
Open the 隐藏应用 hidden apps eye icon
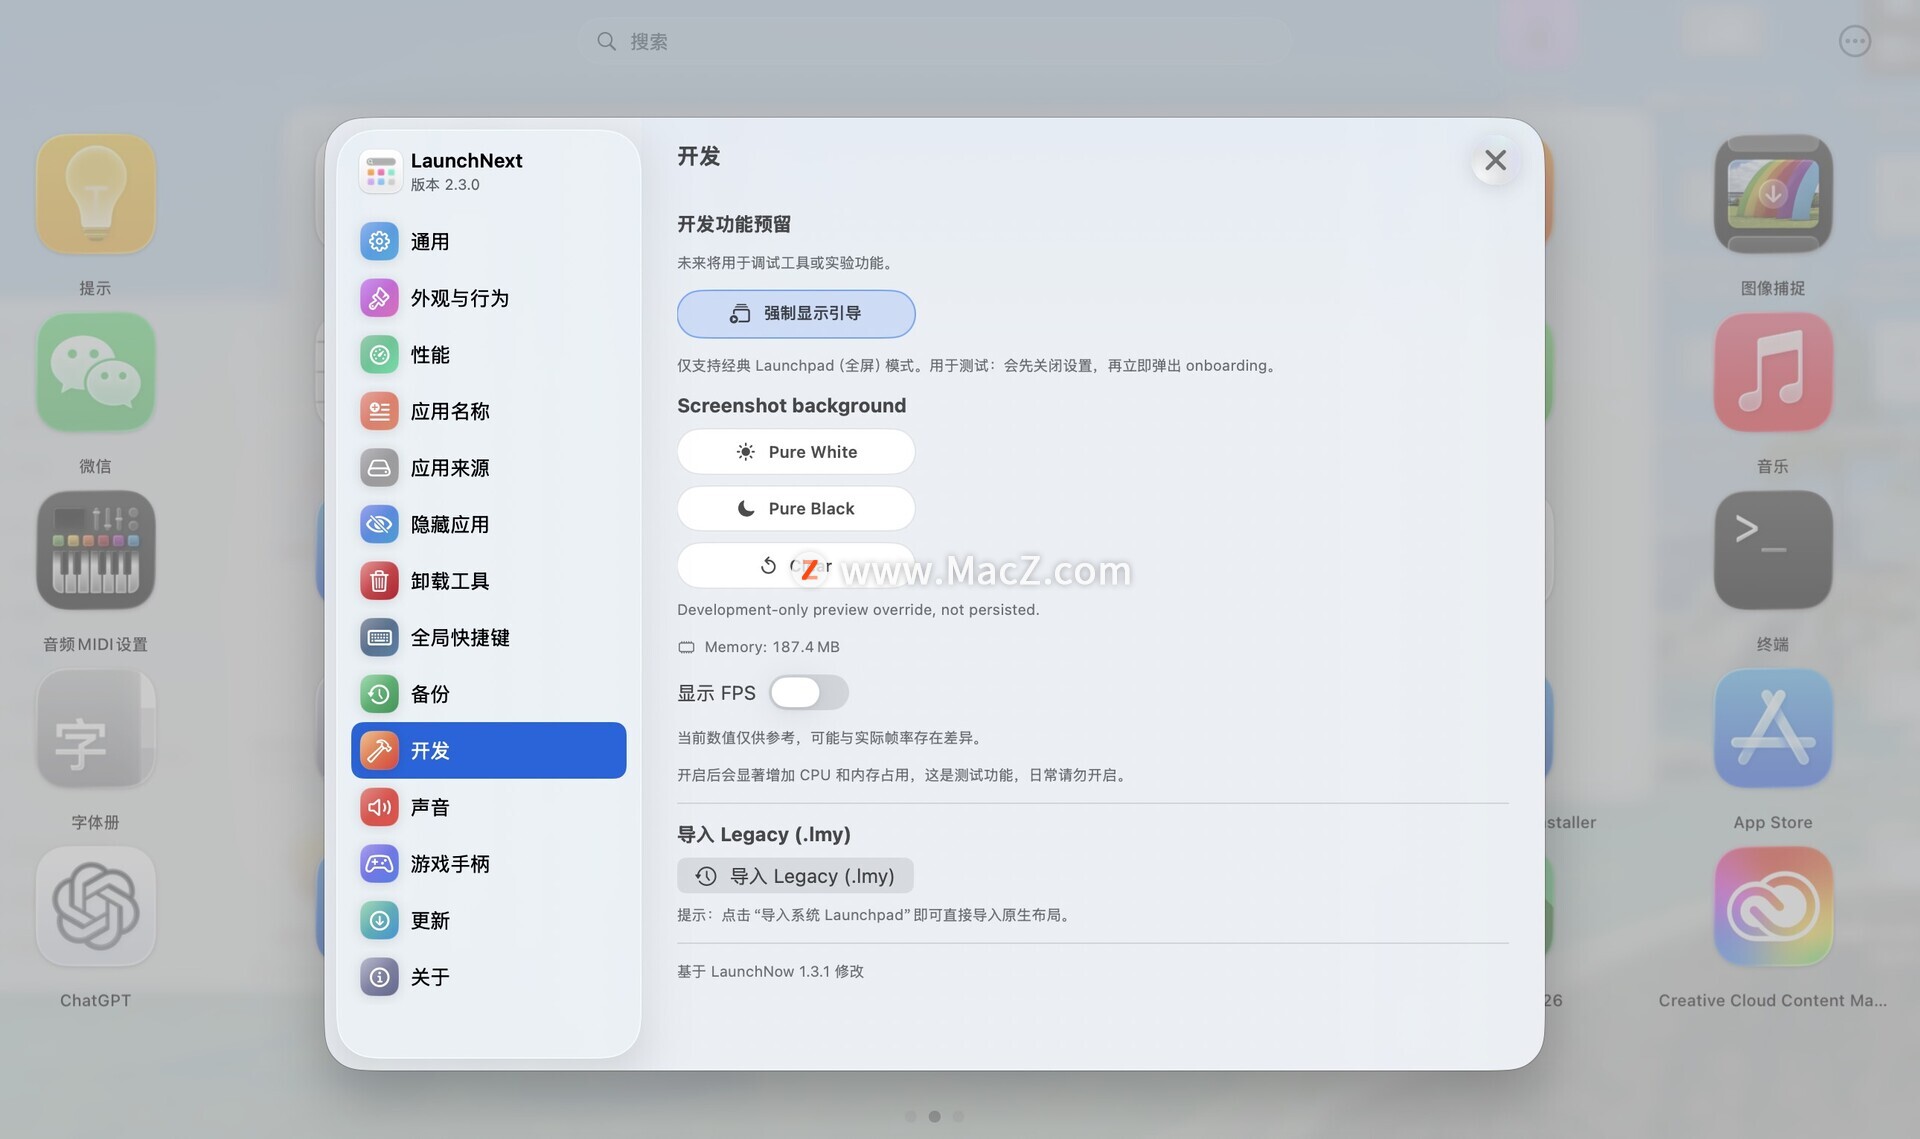click(379, 524)
